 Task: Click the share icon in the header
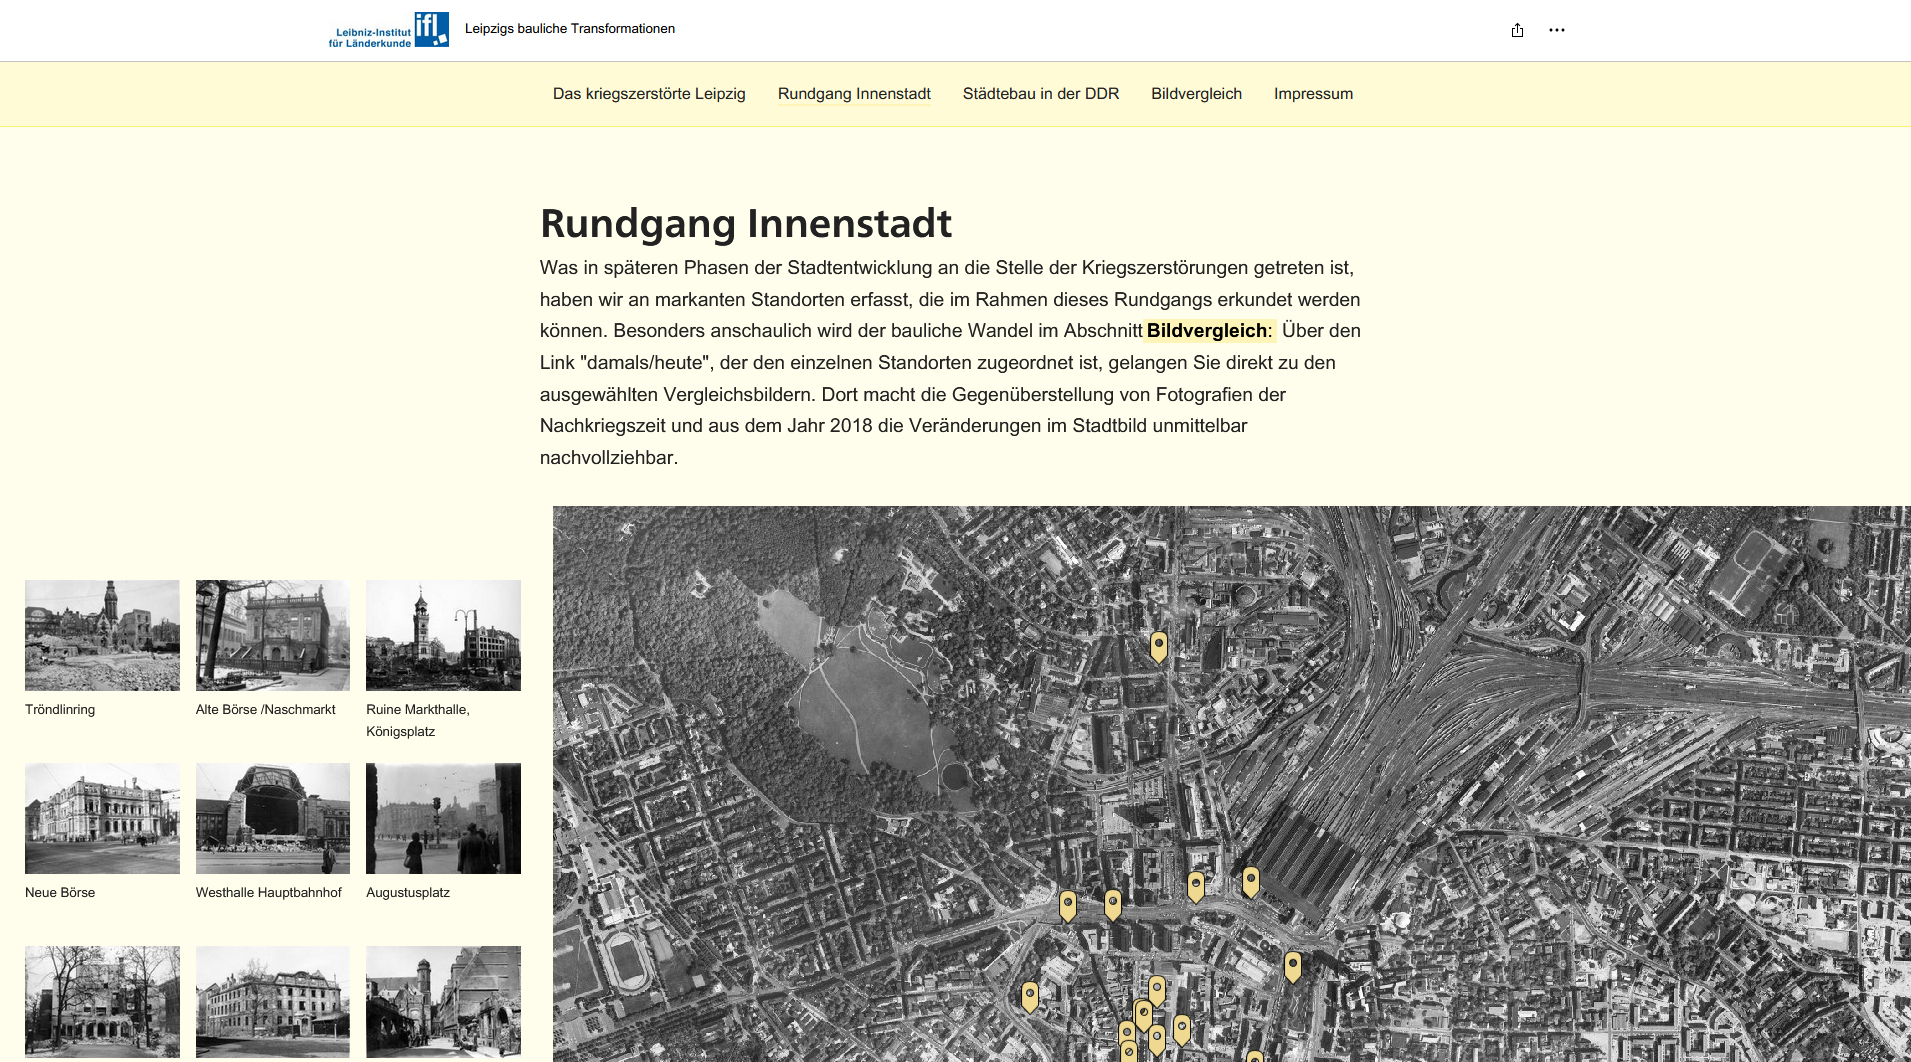1517,30
